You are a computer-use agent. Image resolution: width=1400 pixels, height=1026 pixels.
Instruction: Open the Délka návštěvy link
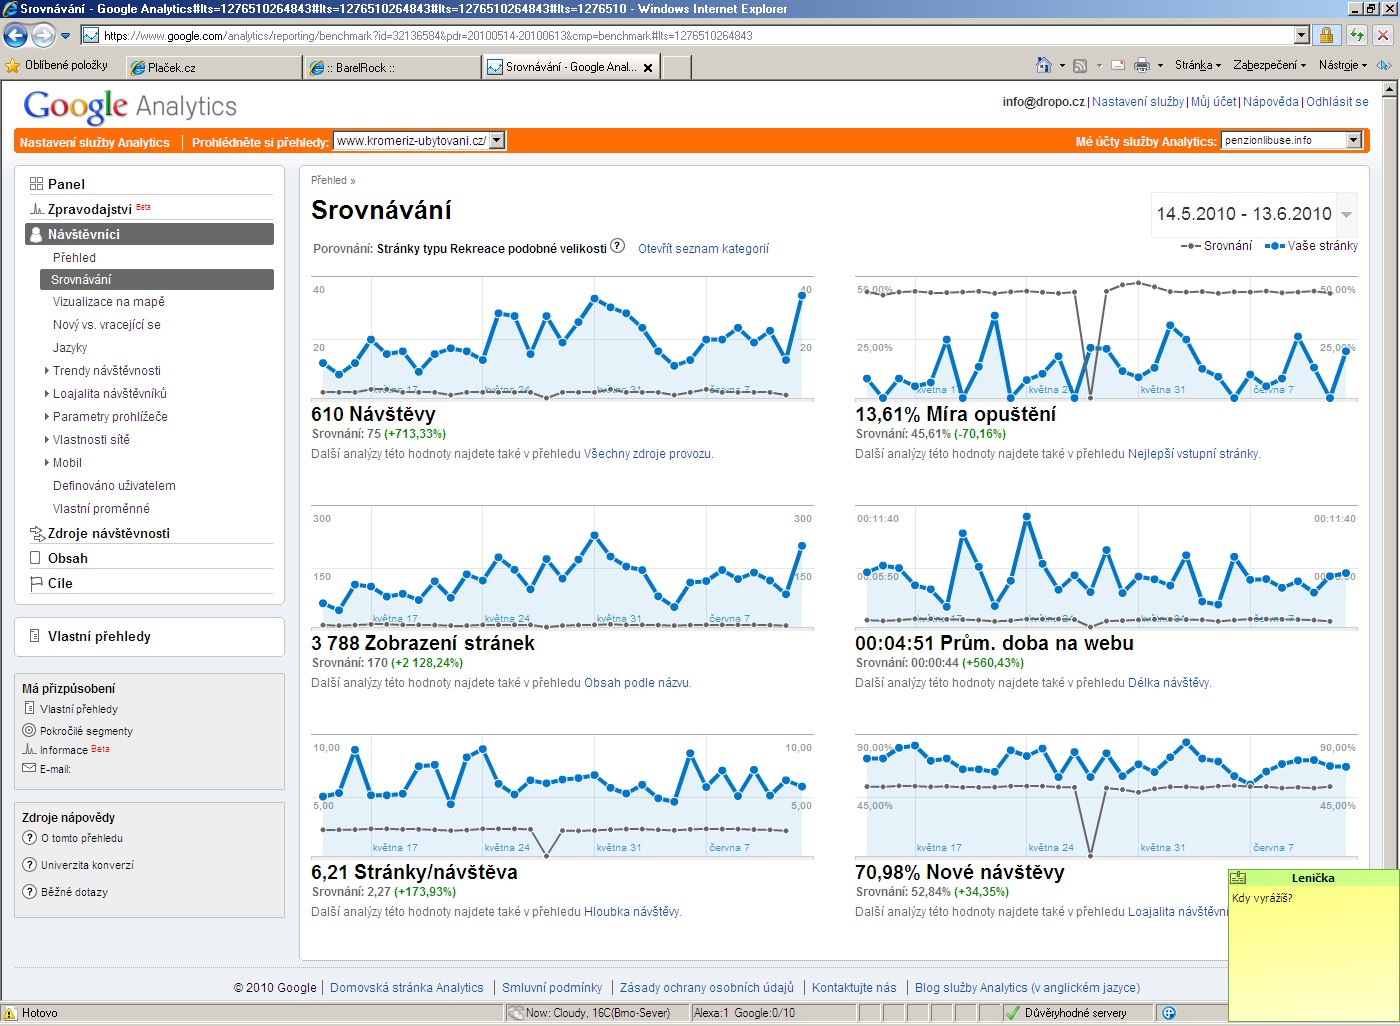pos(1168,683)
